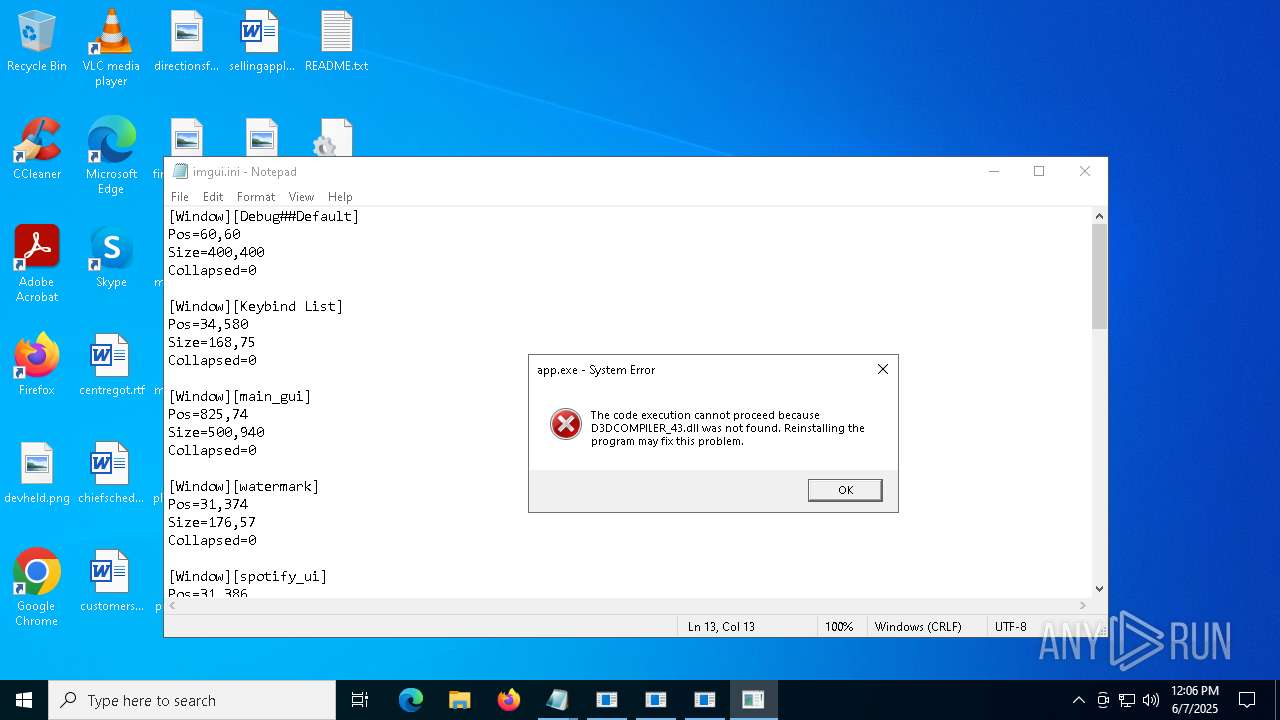Open the notification center icon

coord(1247,700)
